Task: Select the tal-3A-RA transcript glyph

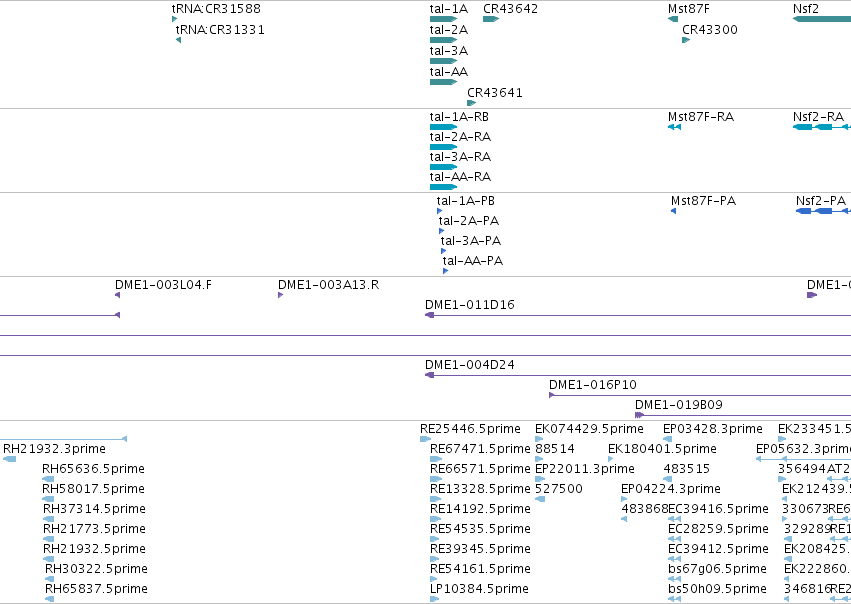Action: 443,167
